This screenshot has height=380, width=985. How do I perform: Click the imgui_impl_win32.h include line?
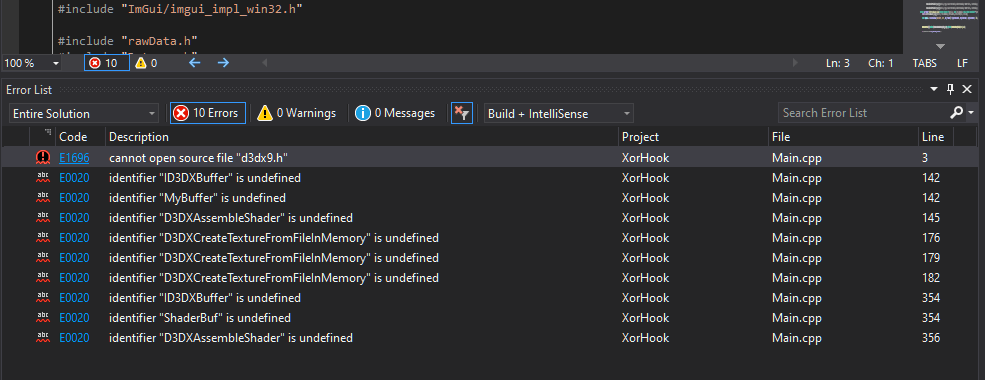[180, 9]
